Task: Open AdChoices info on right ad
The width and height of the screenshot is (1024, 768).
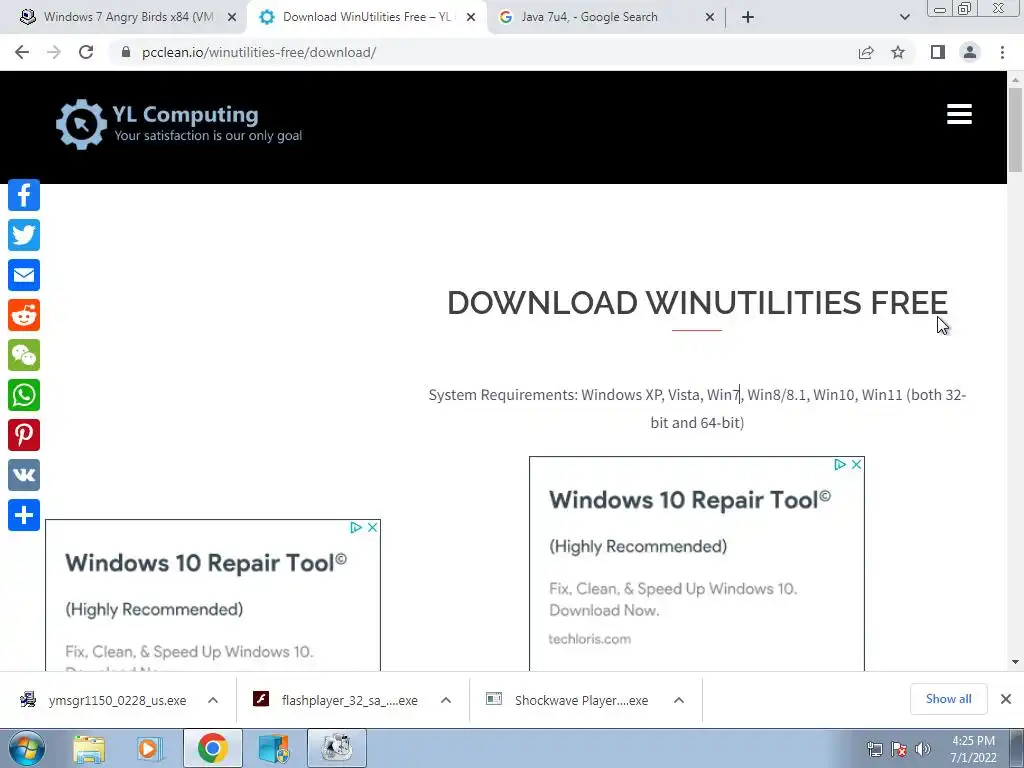Action: pyautogui.click(x=840, y=464)
